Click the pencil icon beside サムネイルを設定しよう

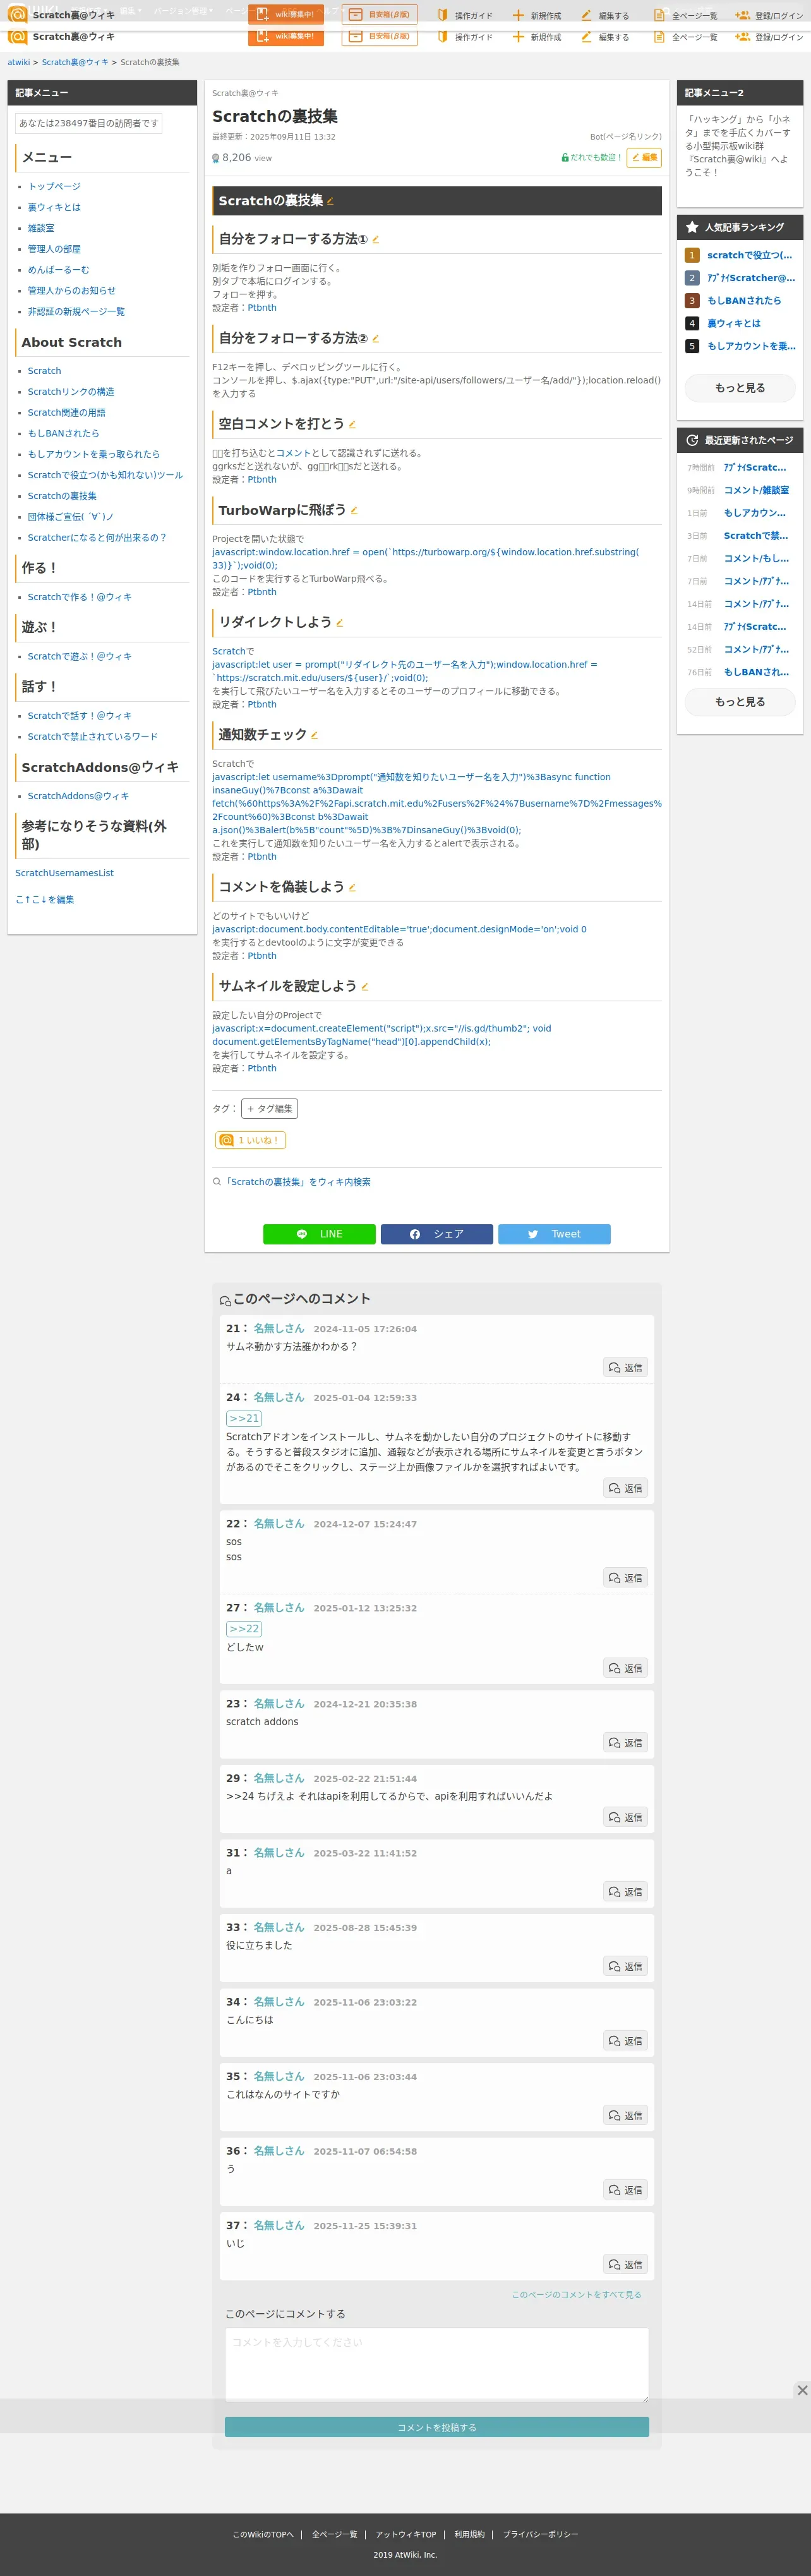pyautogui.click(x=364, y=987)
